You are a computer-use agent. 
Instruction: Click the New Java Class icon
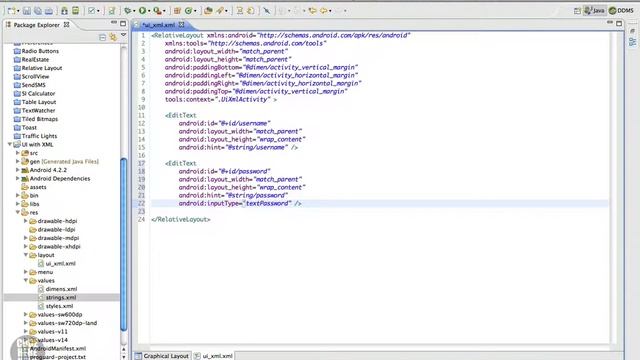[x=189, y=11]
